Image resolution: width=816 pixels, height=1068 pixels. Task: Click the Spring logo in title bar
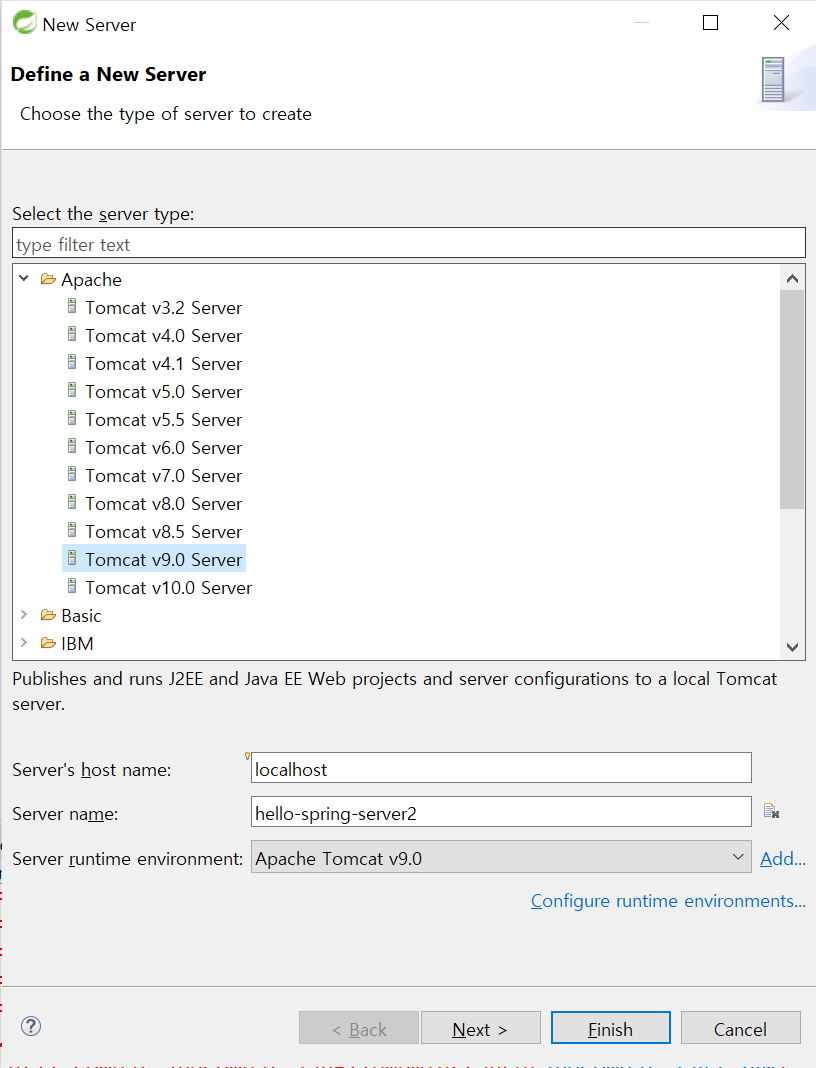pos(25,22)
